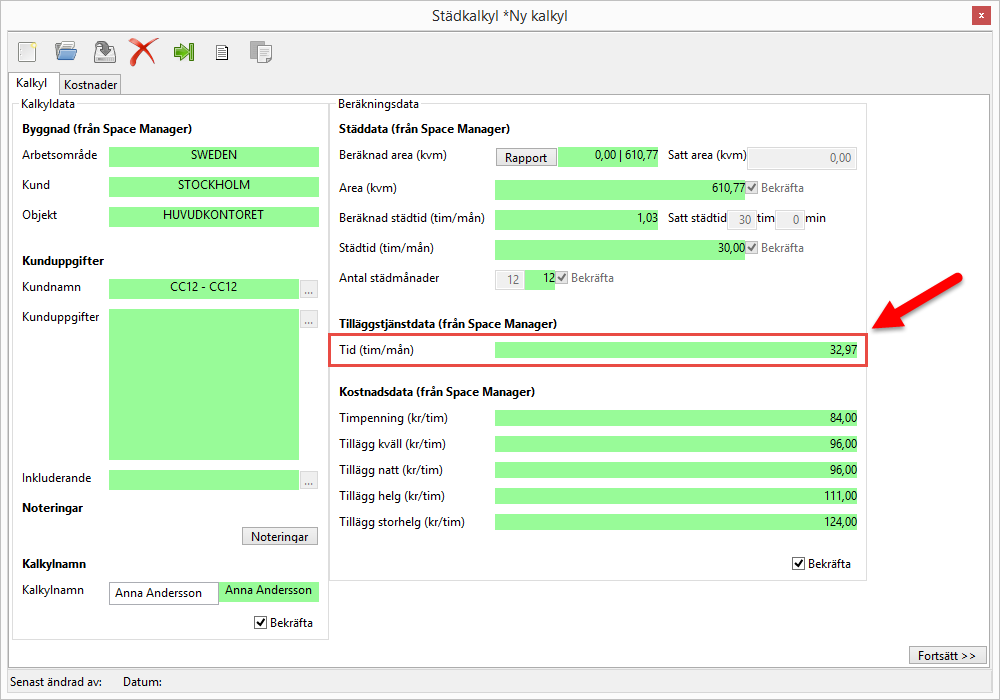Open the single document report icon

pyautogui.click(x=222, y=53)
